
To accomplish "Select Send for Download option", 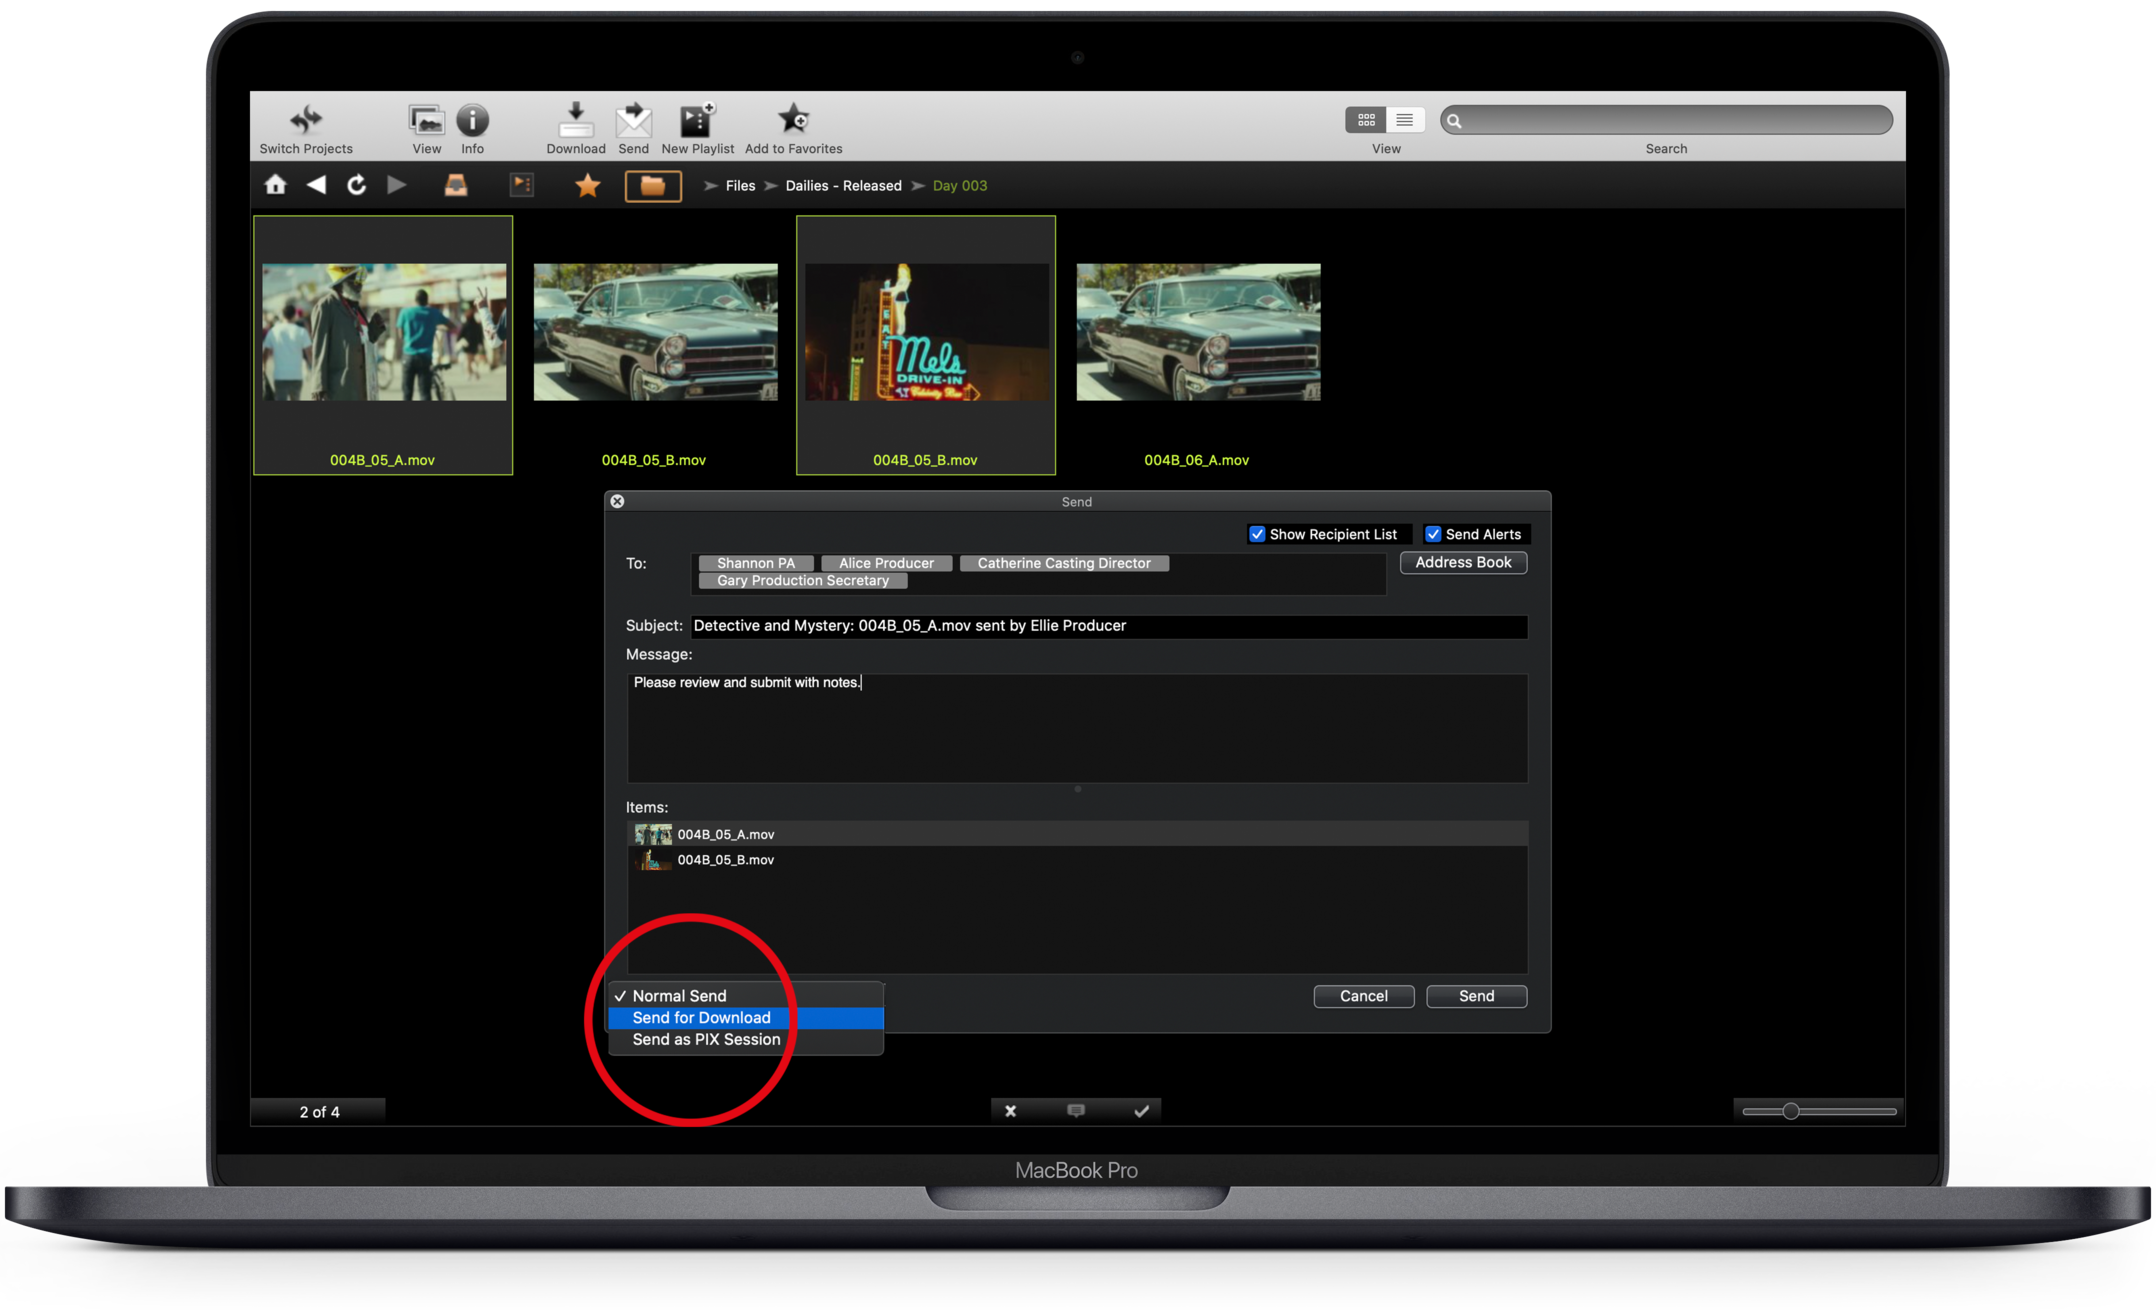I will tap(701, 1018).
